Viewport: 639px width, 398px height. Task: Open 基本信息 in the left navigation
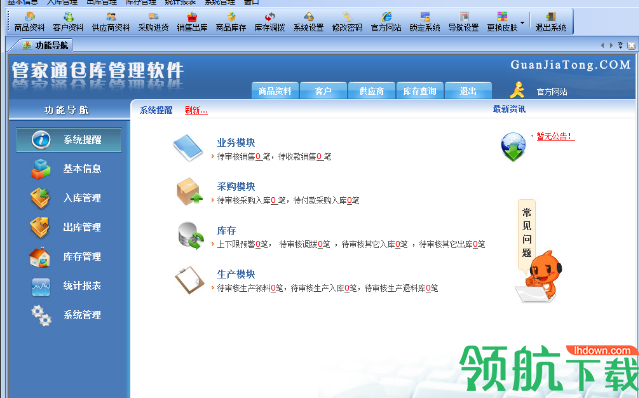tap(66, 169)
